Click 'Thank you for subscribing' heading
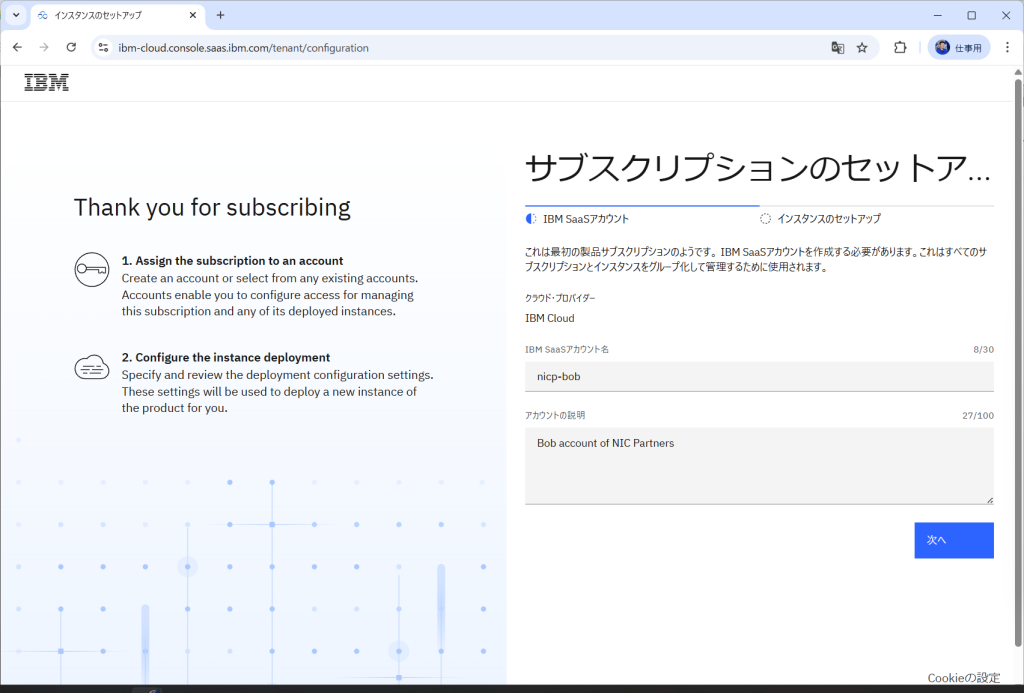Image resolution: width=1024 pixels, height=693 pixels. pos(212,207)
